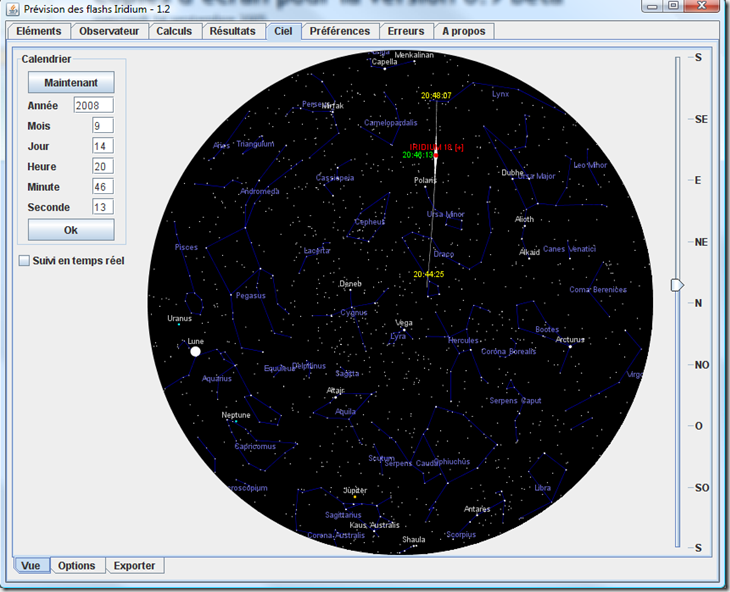Click the Libra constellation label
The height and width of the screenshot is (592, 730).
point(542,488)
